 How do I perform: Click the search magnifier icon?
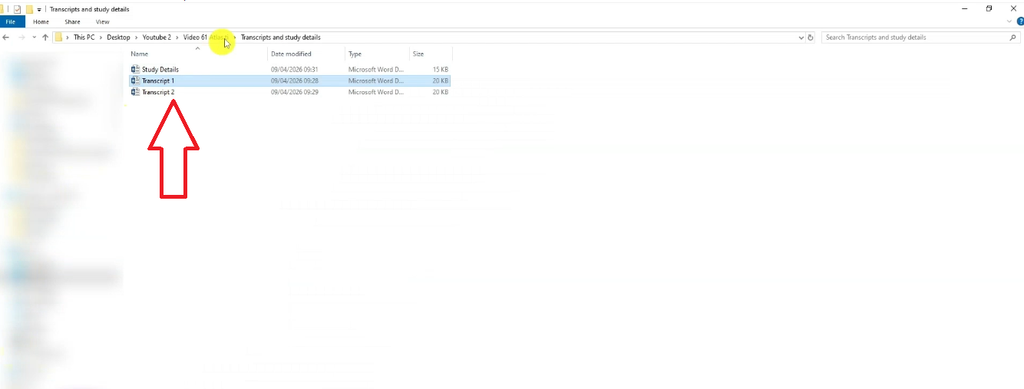click(x=1013, y=38)
